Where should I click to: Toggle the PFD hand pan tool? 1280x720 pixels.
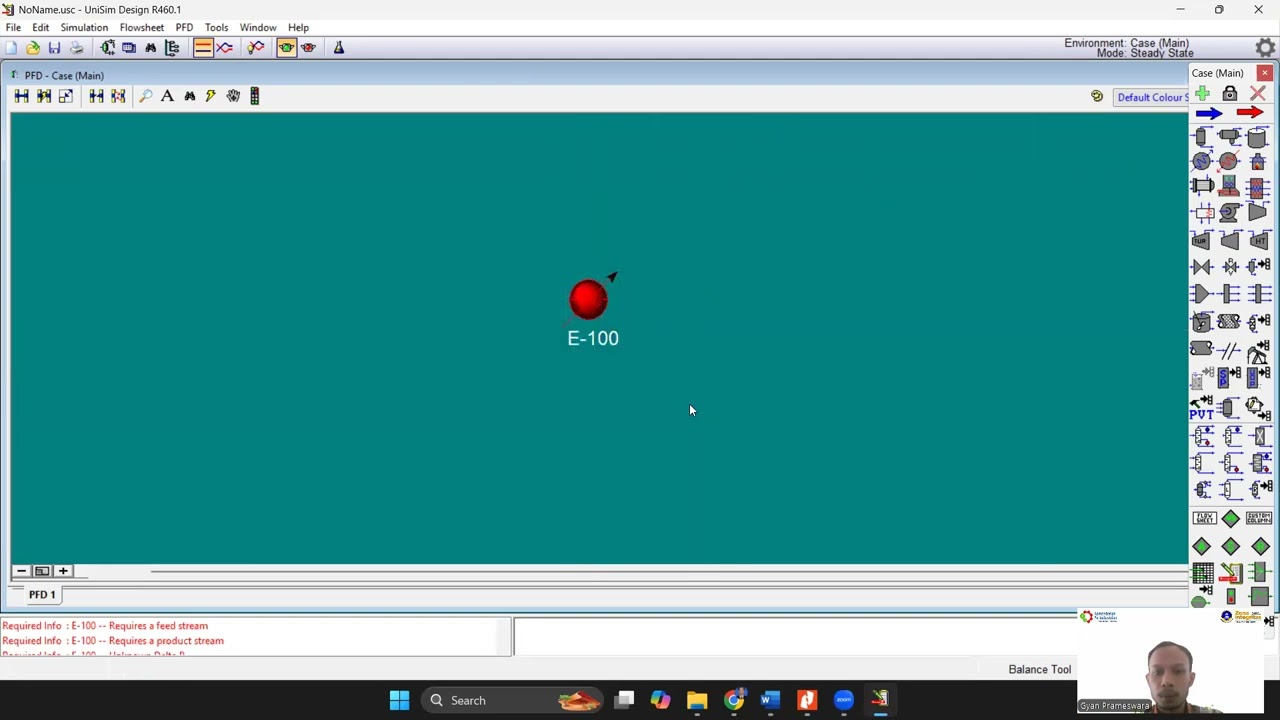pyautogui.click(x=233, y=96)
